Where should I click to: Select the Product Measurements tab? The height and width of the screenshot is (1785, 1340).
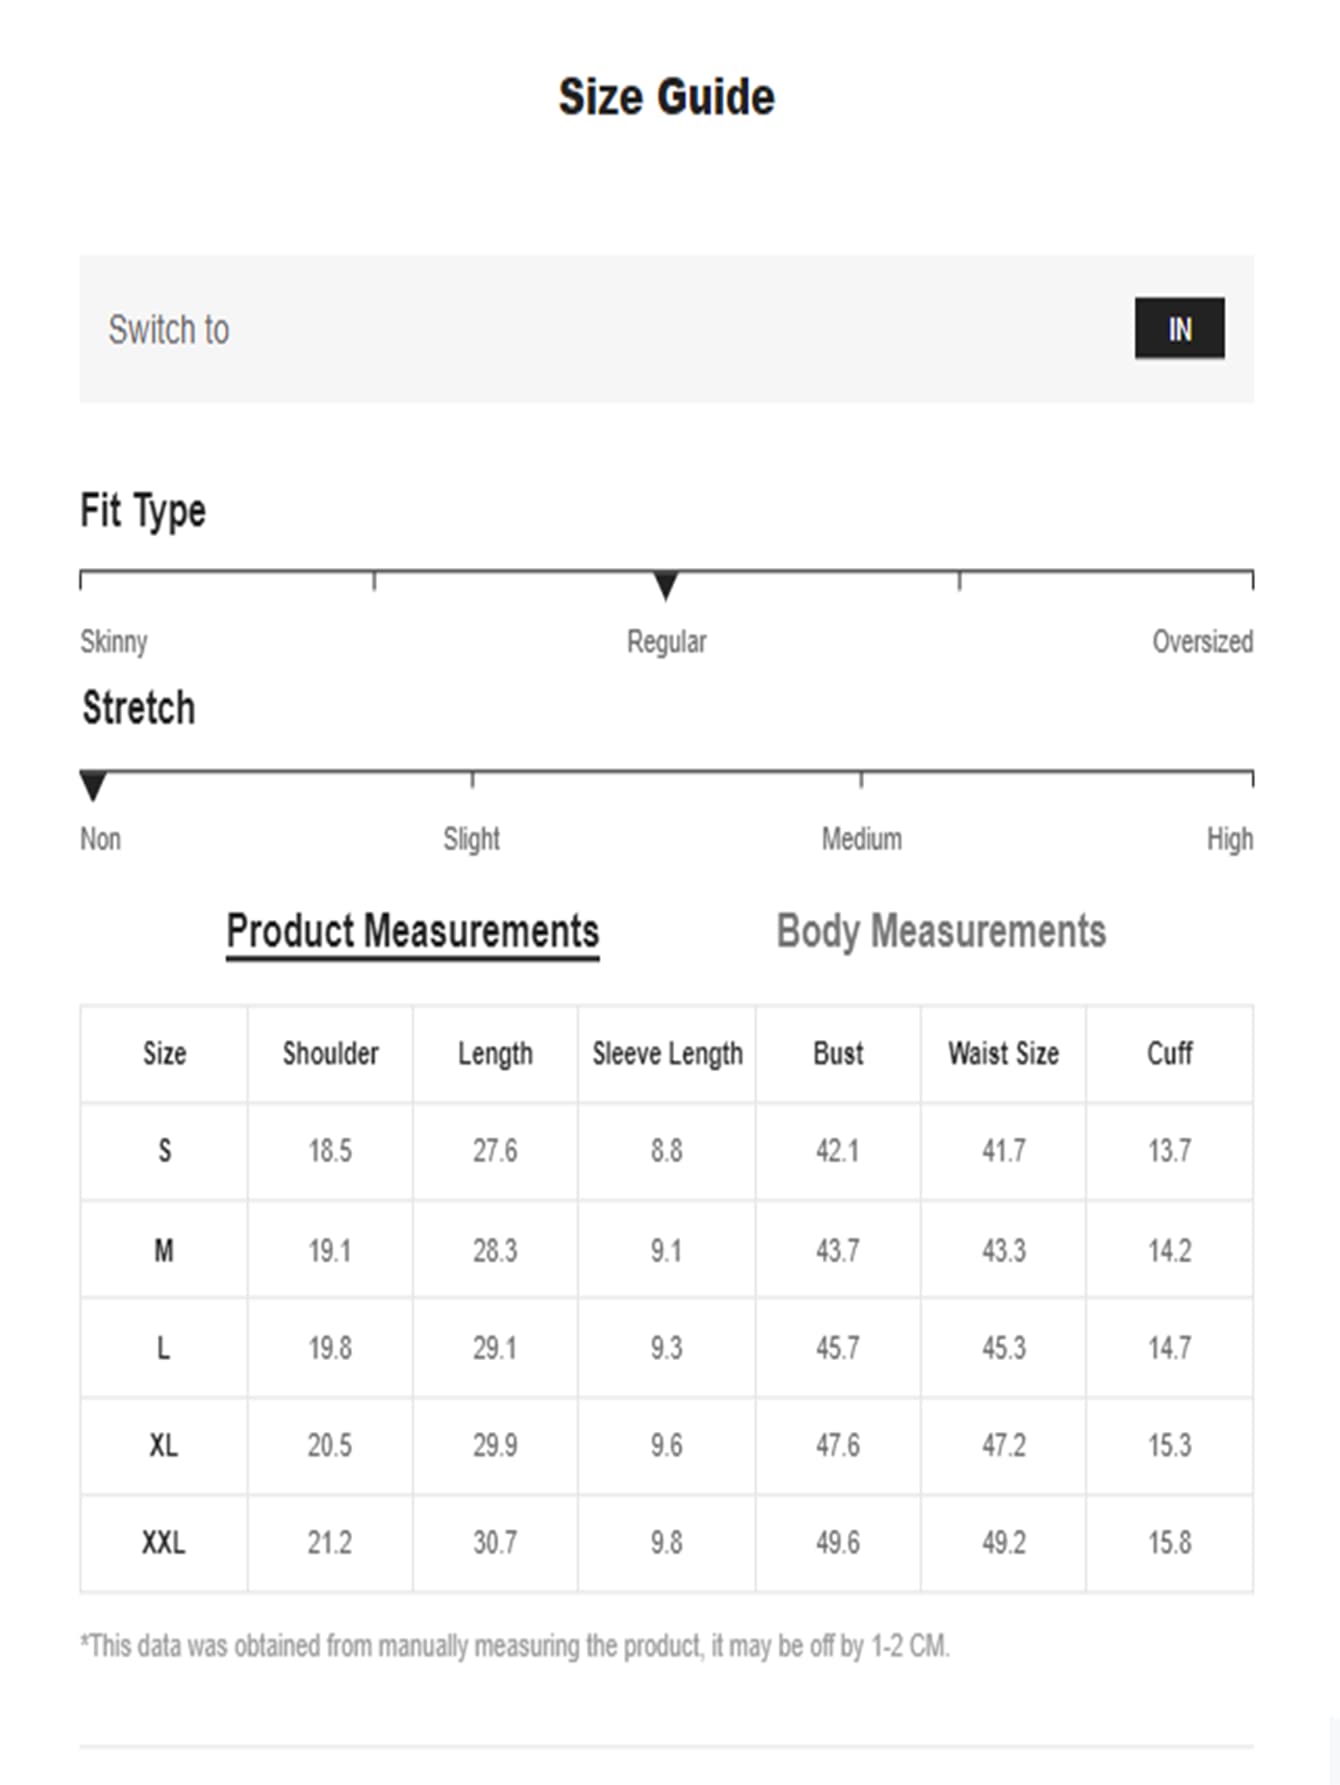tap(412, 932)
